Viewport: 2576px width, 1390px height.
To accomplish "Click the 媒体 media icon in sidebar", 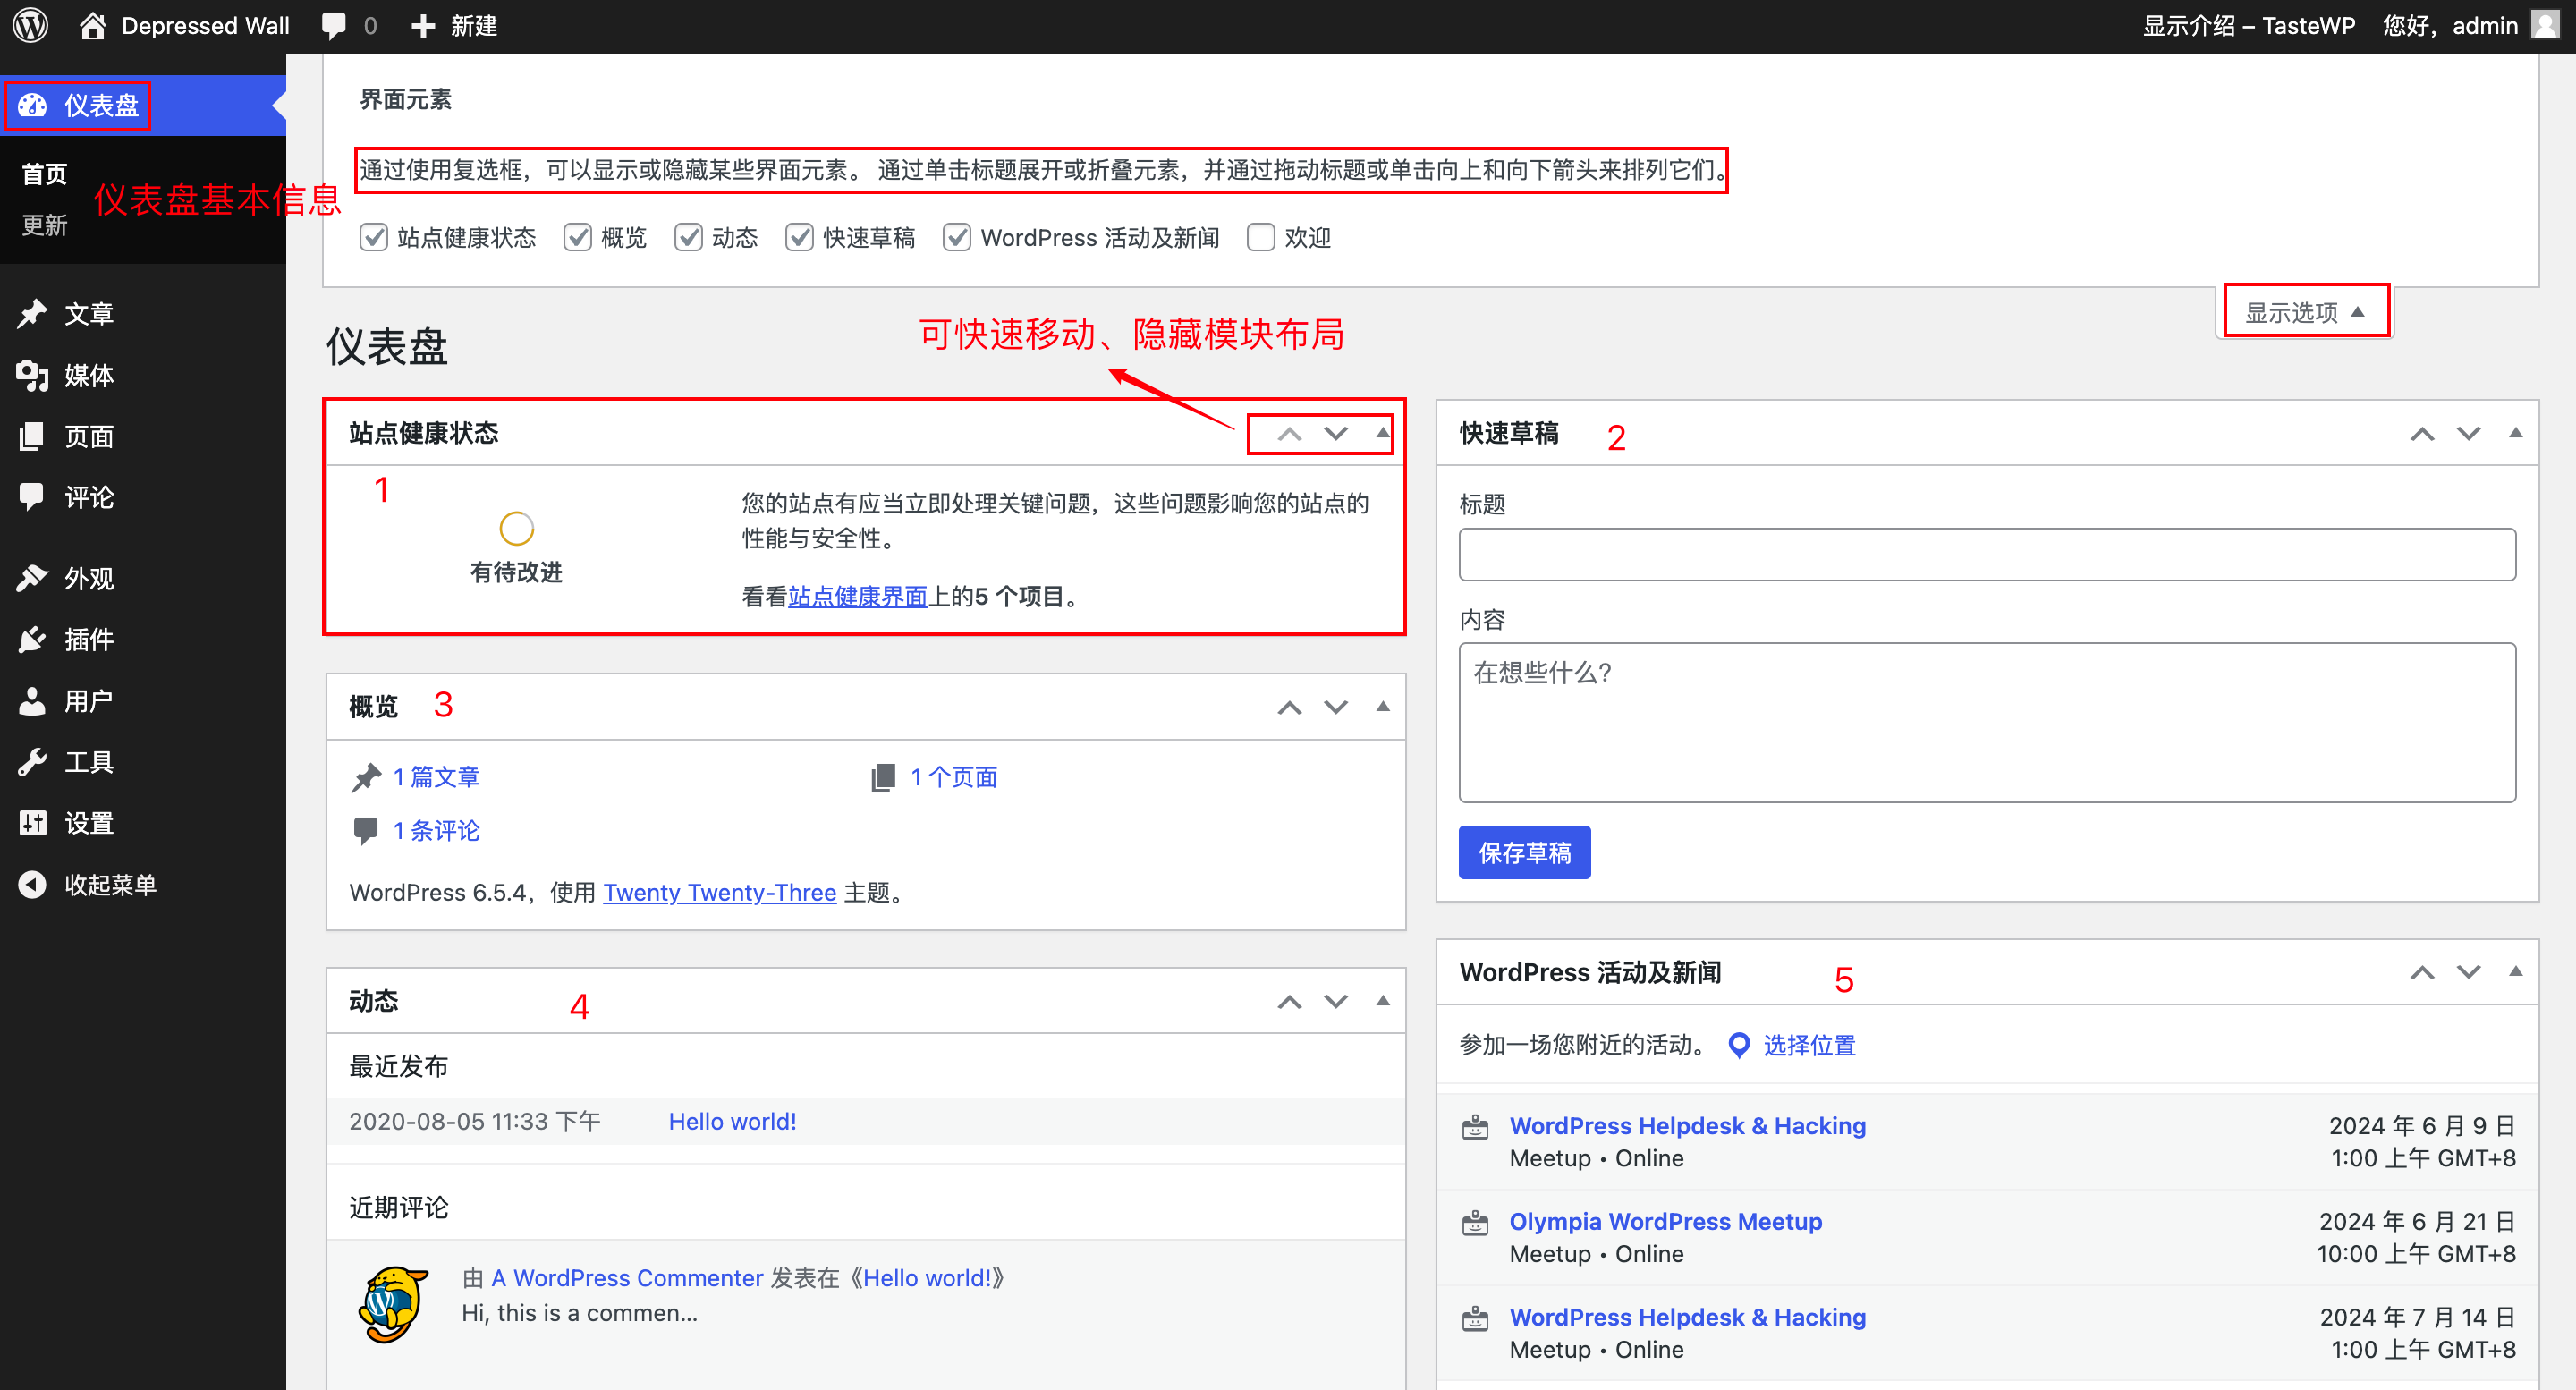I will (33, 375).
